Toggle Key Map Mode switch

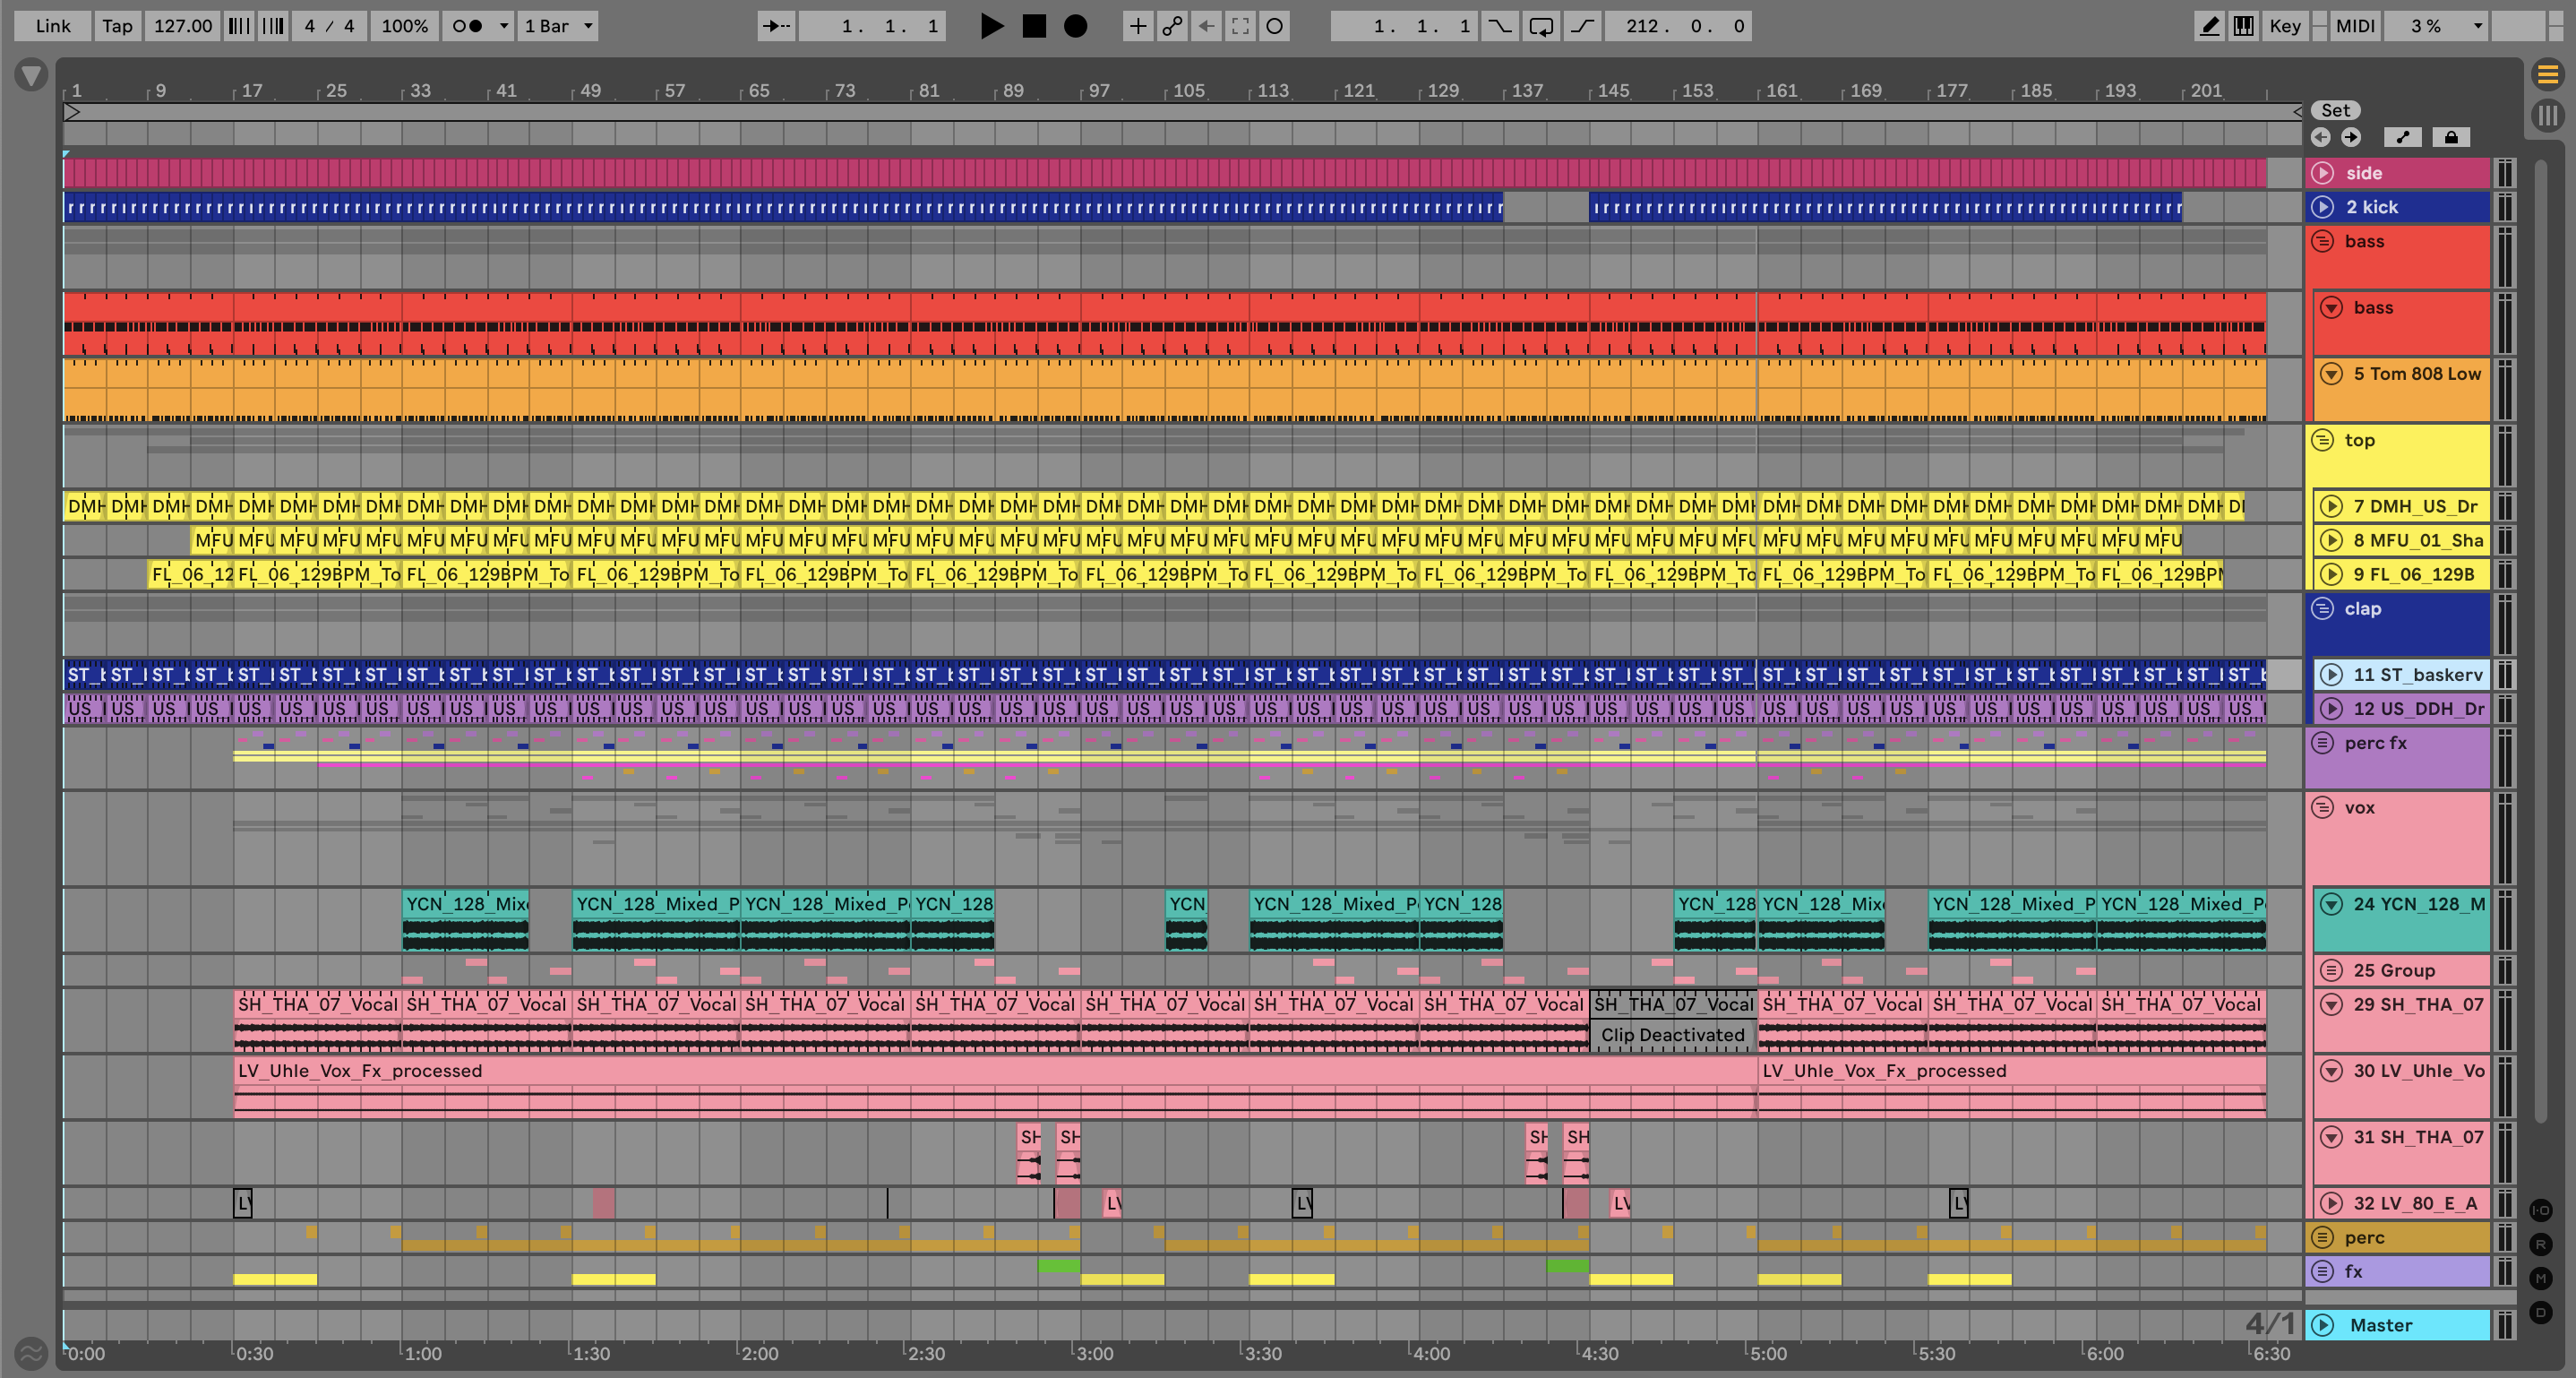tap(2284, 26)
